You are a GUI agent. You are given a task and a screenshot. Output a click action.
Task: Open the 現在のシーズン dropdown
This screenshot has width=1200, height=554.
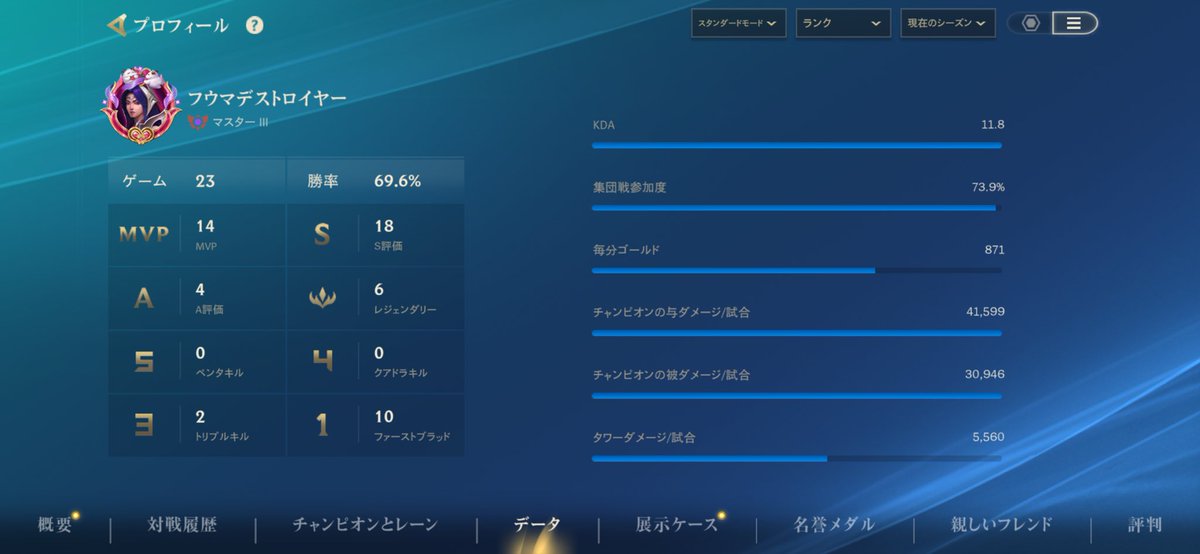[948, 23]
